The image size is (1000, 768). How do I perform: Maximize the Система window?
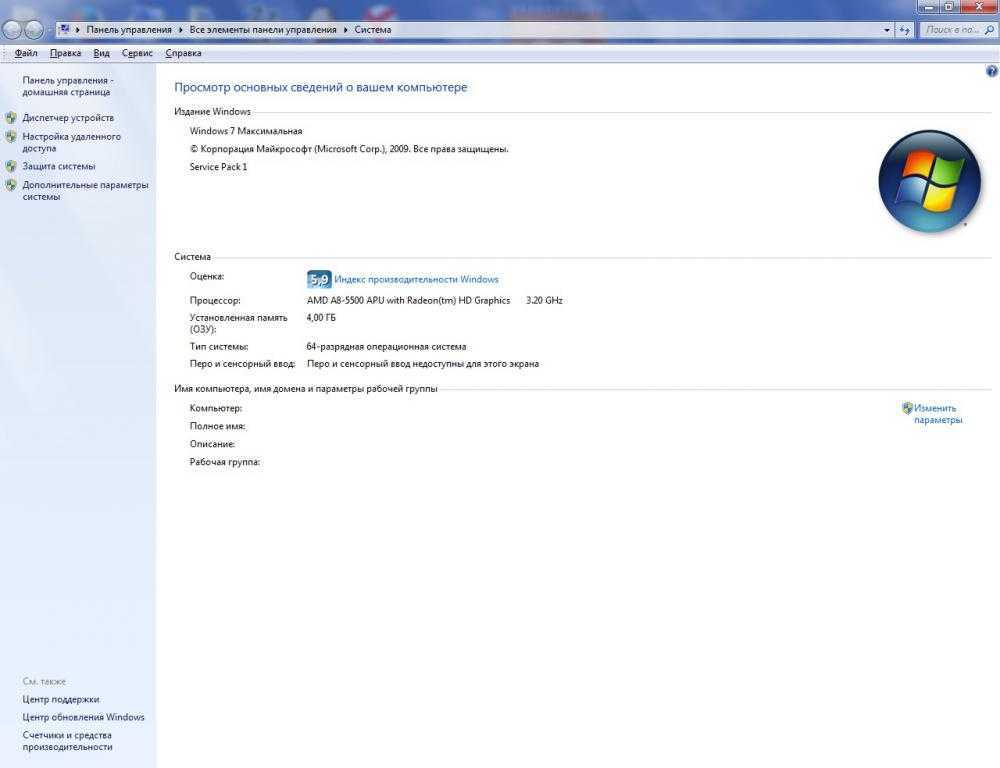949,6
